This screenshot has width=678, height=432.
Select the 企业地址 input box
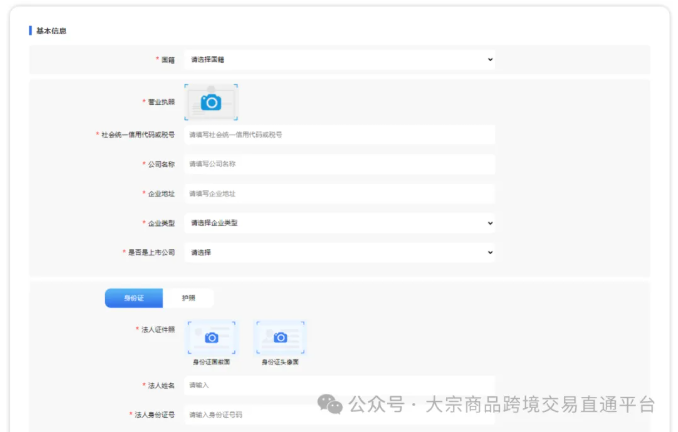pyautogui.click(x=339, y=194)
